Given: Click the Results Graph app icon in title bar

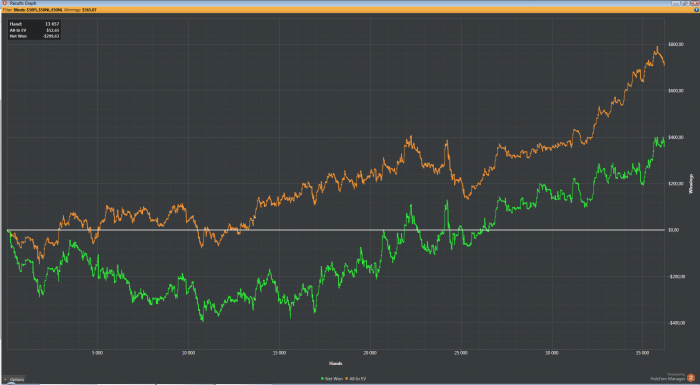Looking at the screenshot, I should 4,3.
